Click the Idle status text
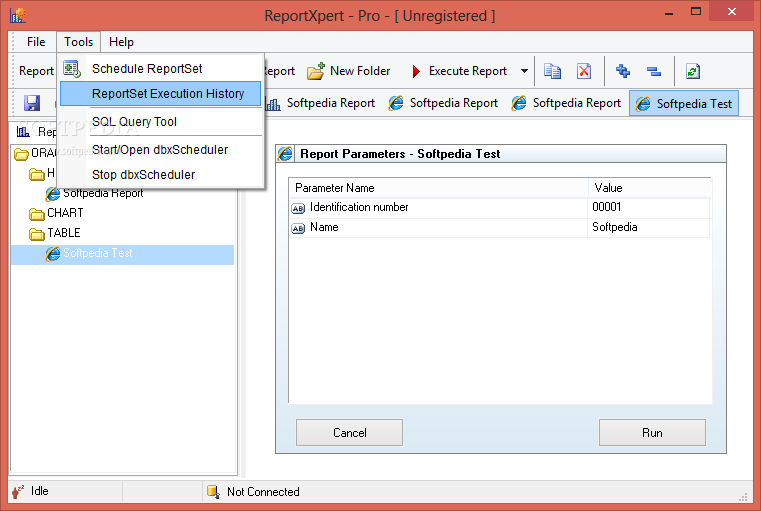 click(x=39, y=491)
